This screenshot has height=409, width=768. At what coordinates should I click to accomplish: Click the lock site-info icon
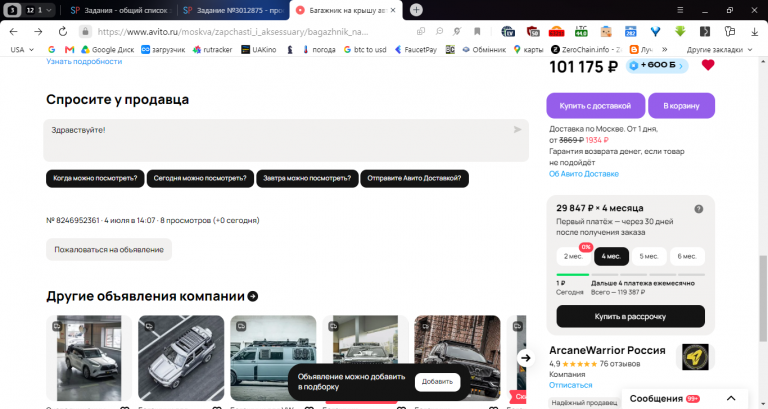[85, 32]
